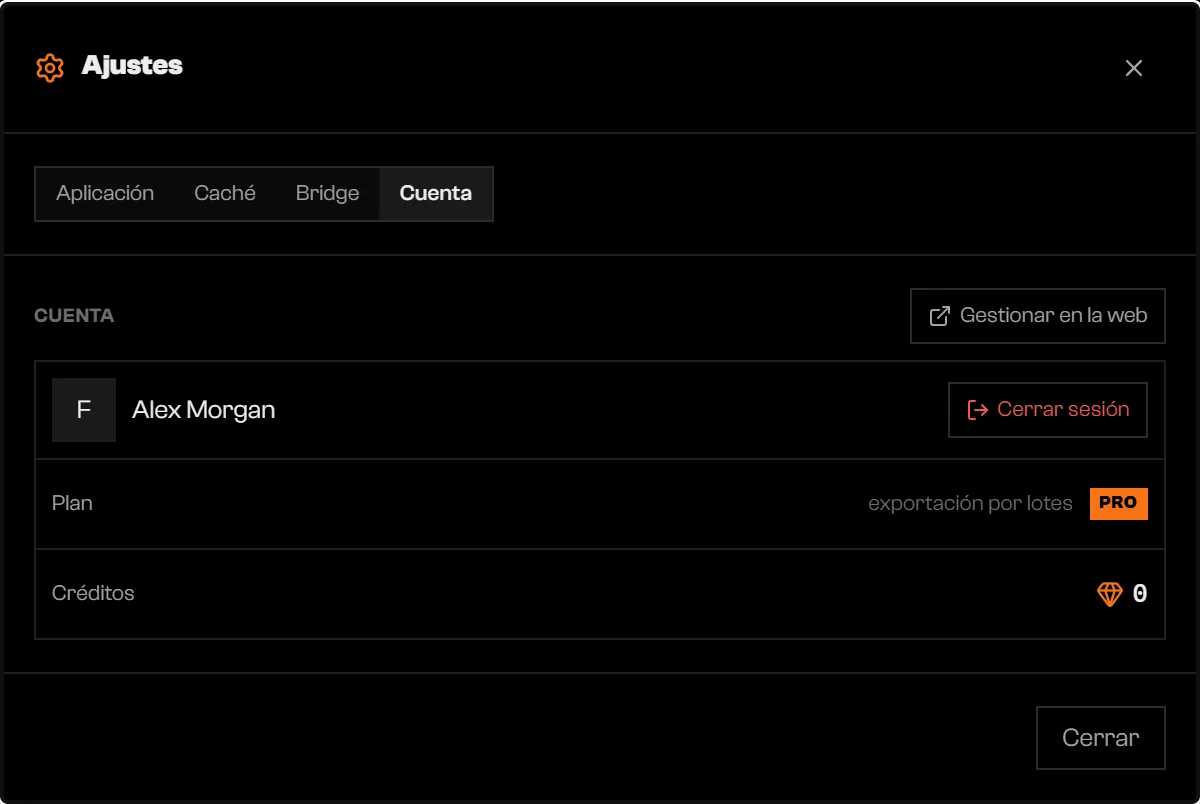The width and height of the screenshot is (1200, 804).
Task: Click the credits value 0
Action: pyautogui.click(x=1140, y=594)
